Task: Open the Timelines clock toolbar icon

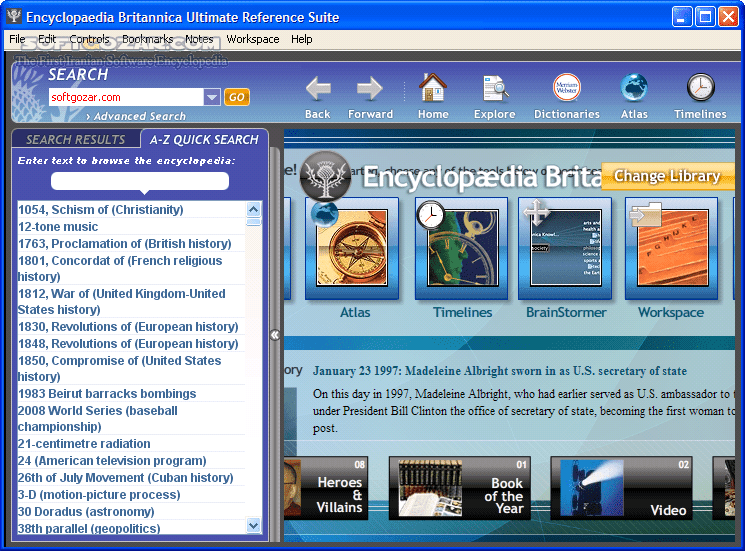Action: pos(700,87)
